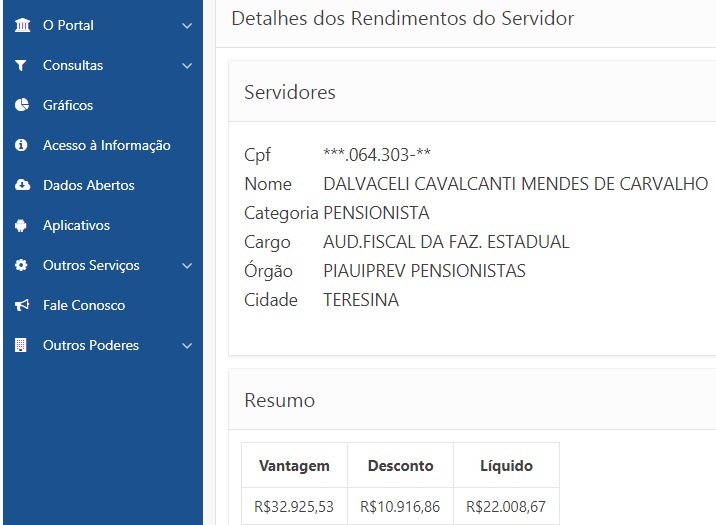Click the Consultas filter icon

point(21,65)
